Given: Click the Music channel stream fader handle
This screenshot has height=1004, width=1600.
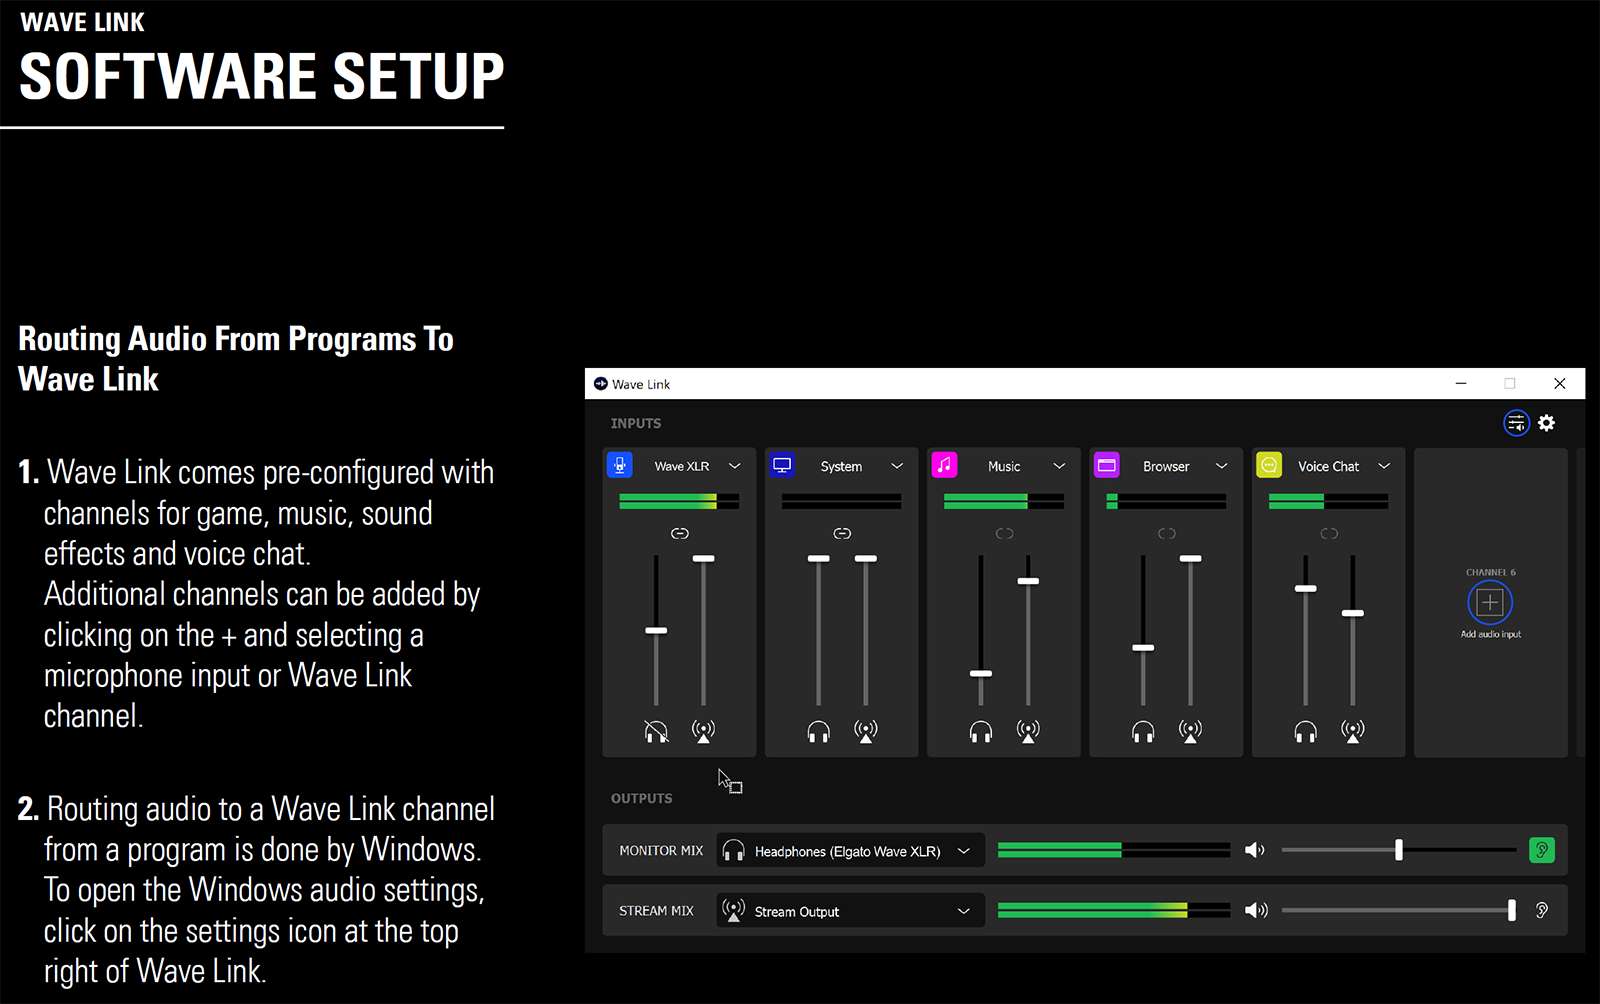Looking at the screenshot, I should click(1028, 581).
